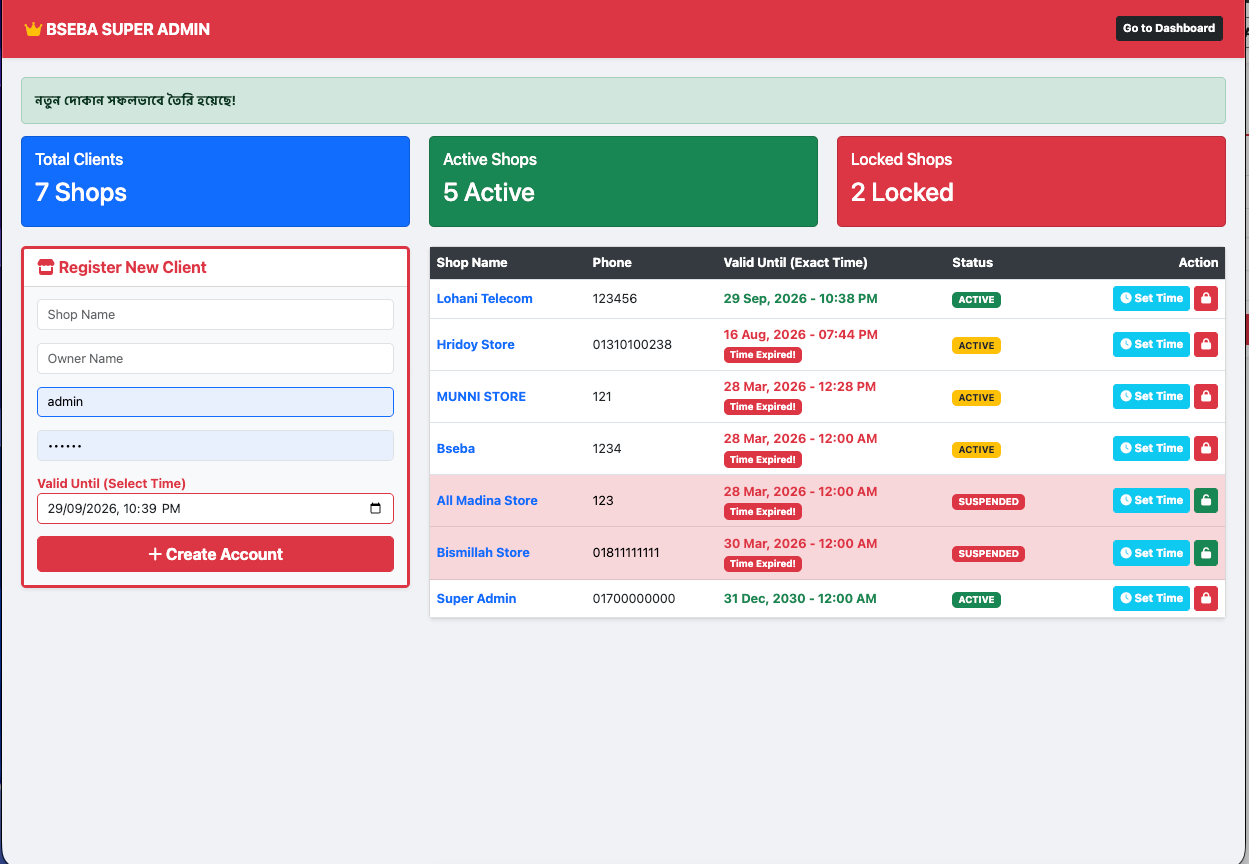Focus the Owner Name input field
The image size is (1249, 864).
pos(215,358)
